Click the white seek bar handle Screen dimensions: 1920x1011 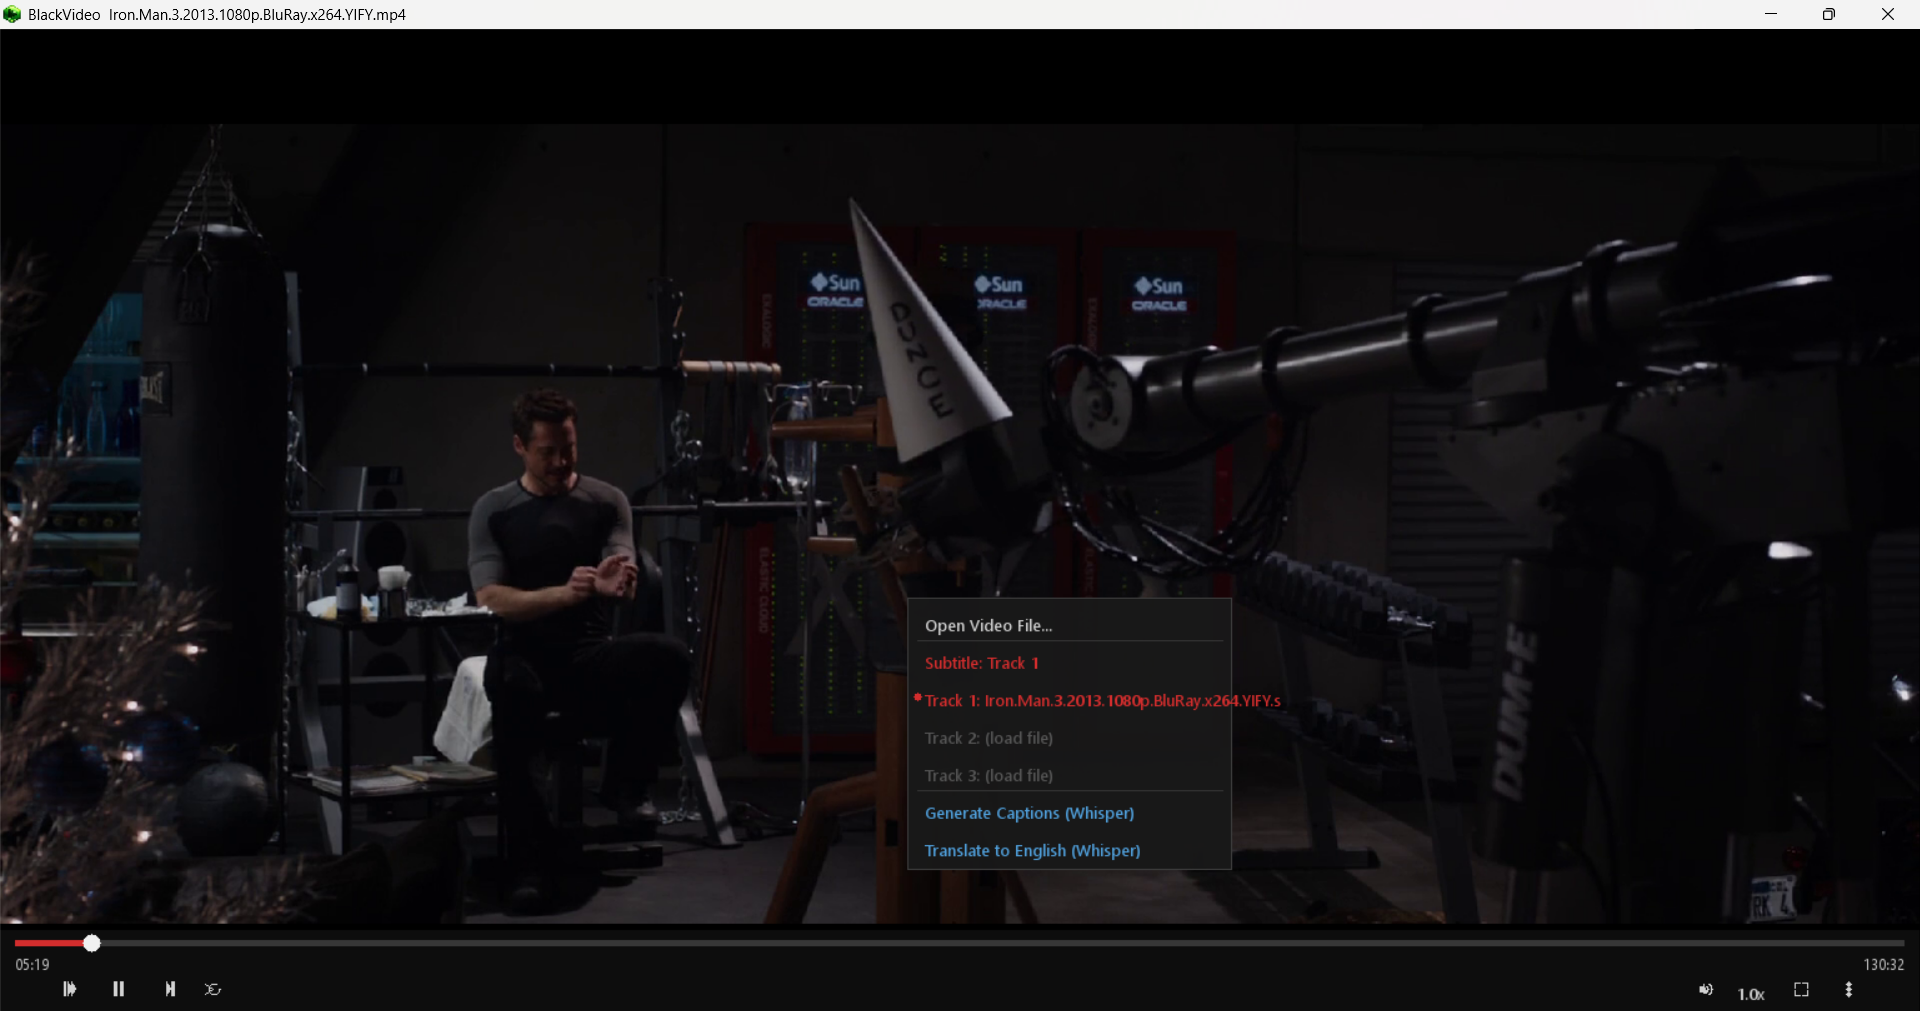click(92, 943)
